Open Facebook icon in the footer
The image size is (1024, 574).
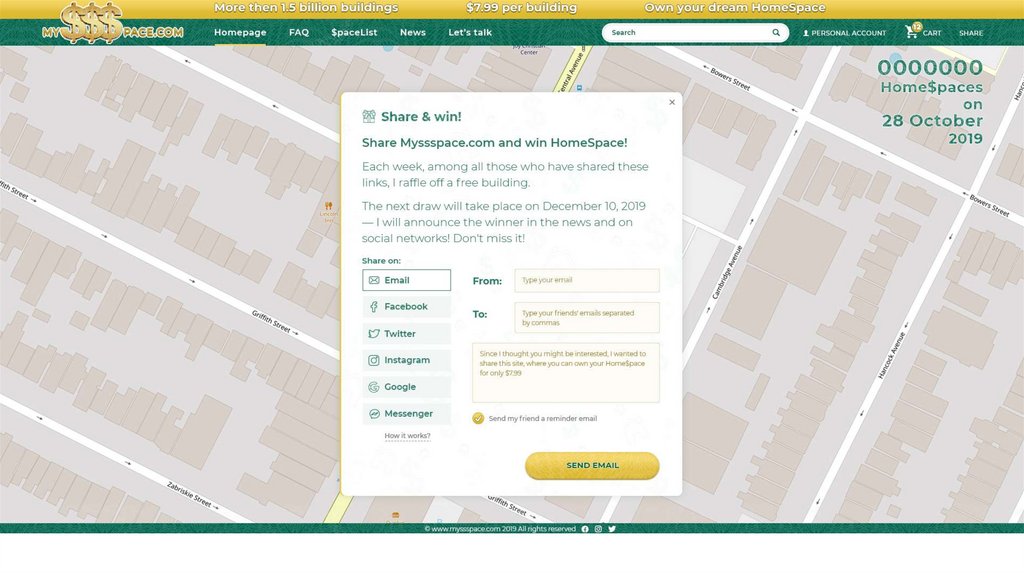pos(585,529)
